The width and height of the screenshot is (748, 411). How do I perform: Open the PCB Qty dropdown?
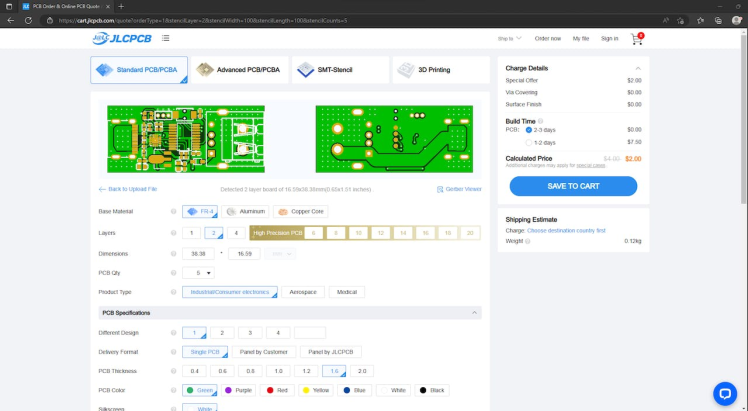click(x=198, y=272)
